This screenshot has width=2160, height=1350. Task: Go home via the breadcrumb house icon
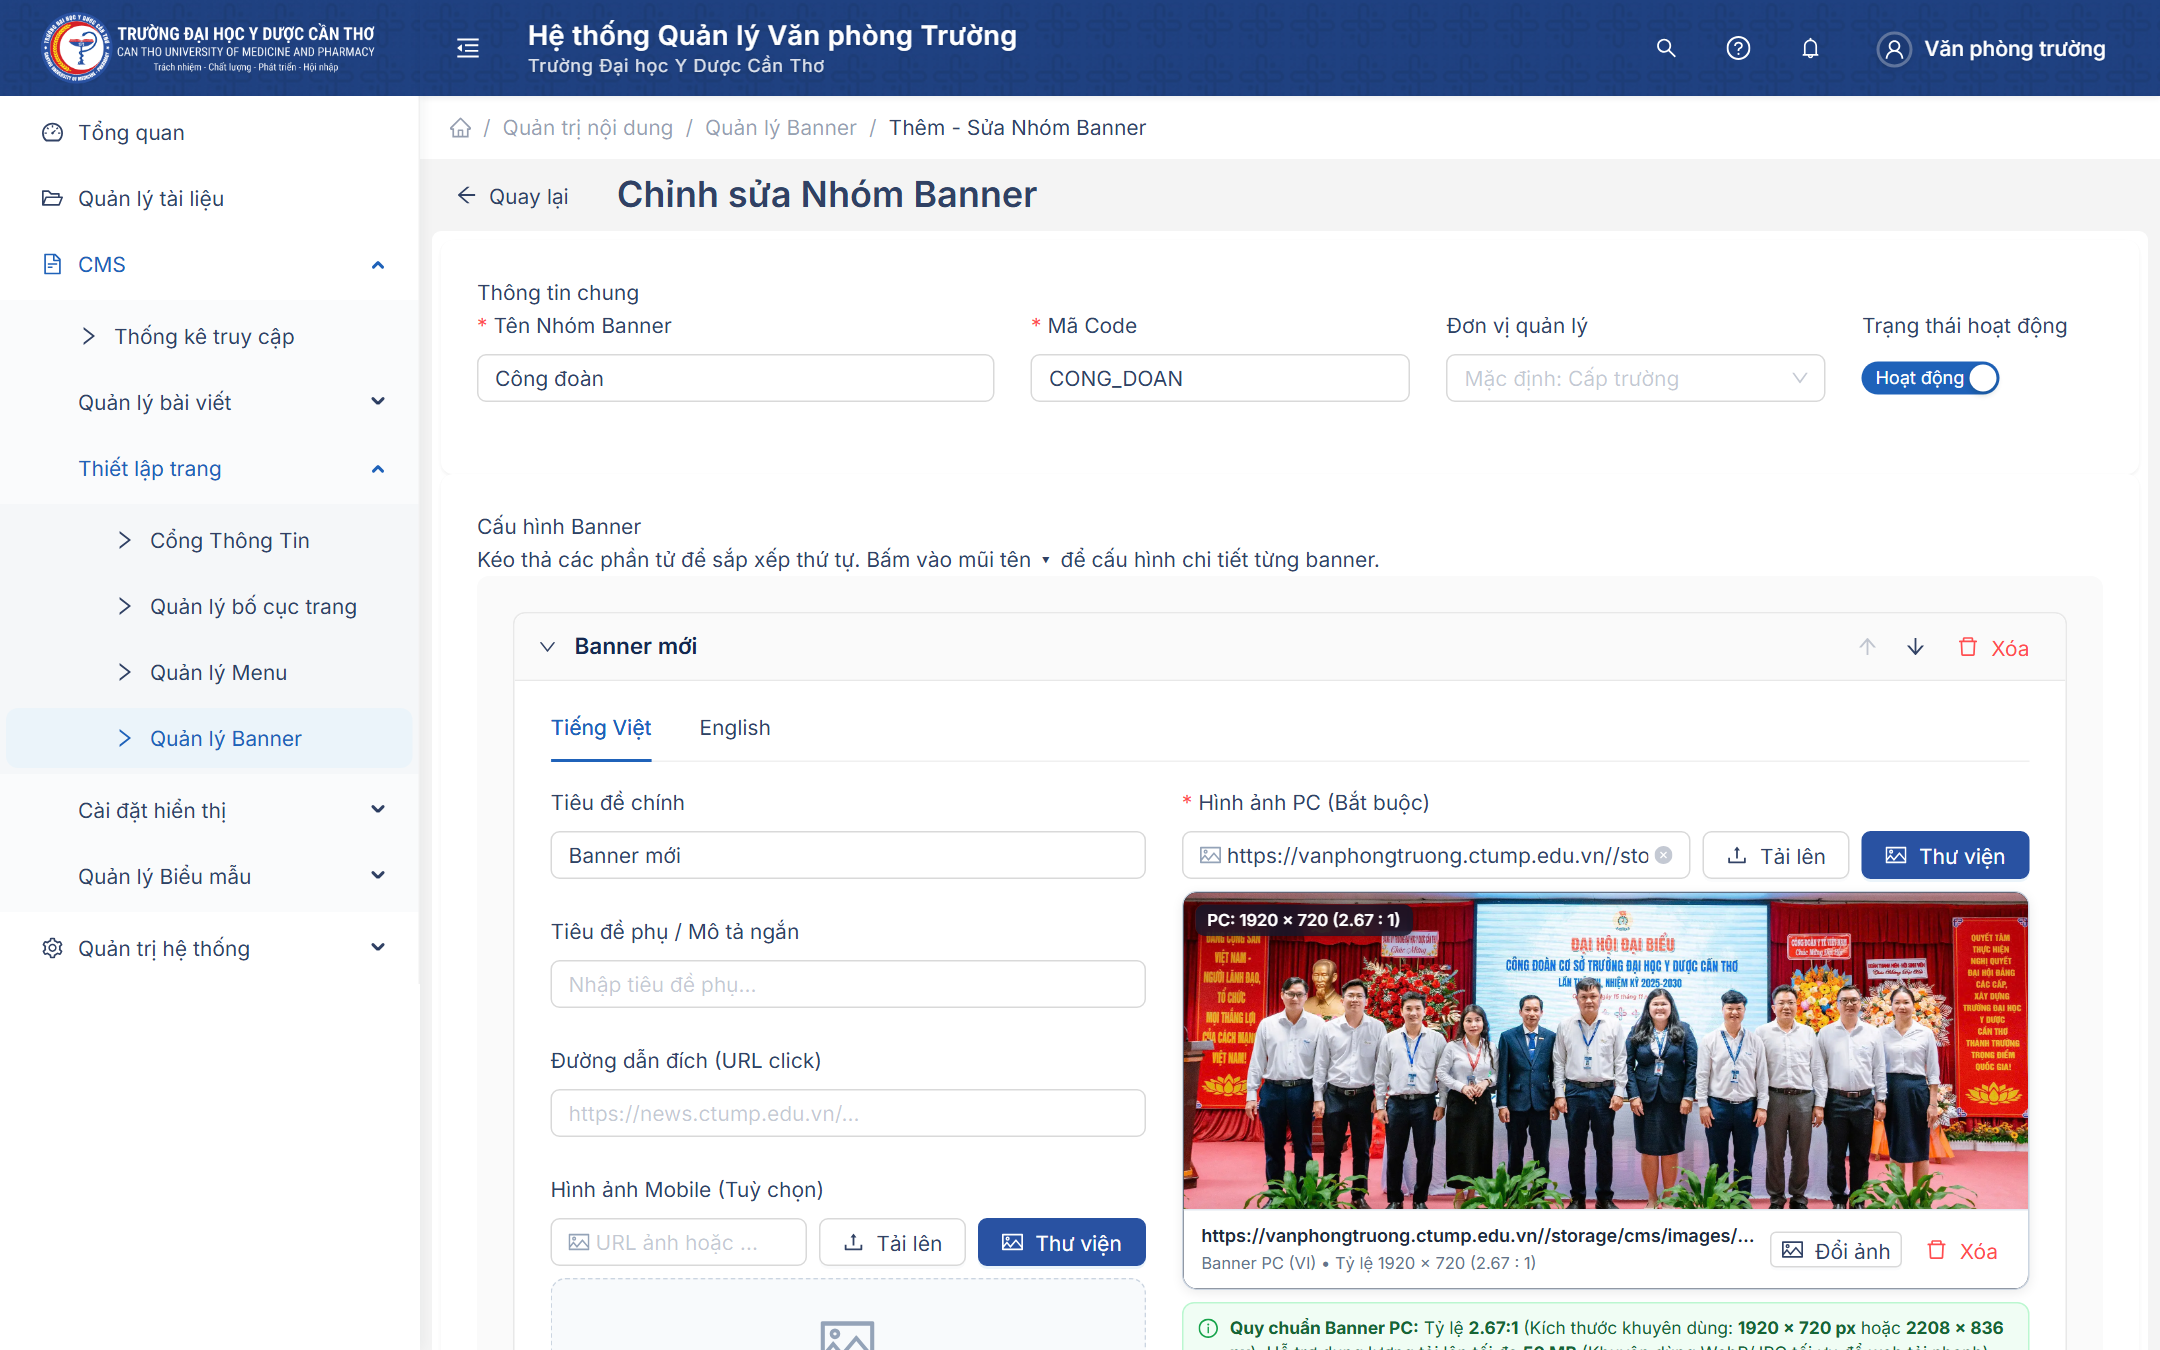(x=460, y=128)
